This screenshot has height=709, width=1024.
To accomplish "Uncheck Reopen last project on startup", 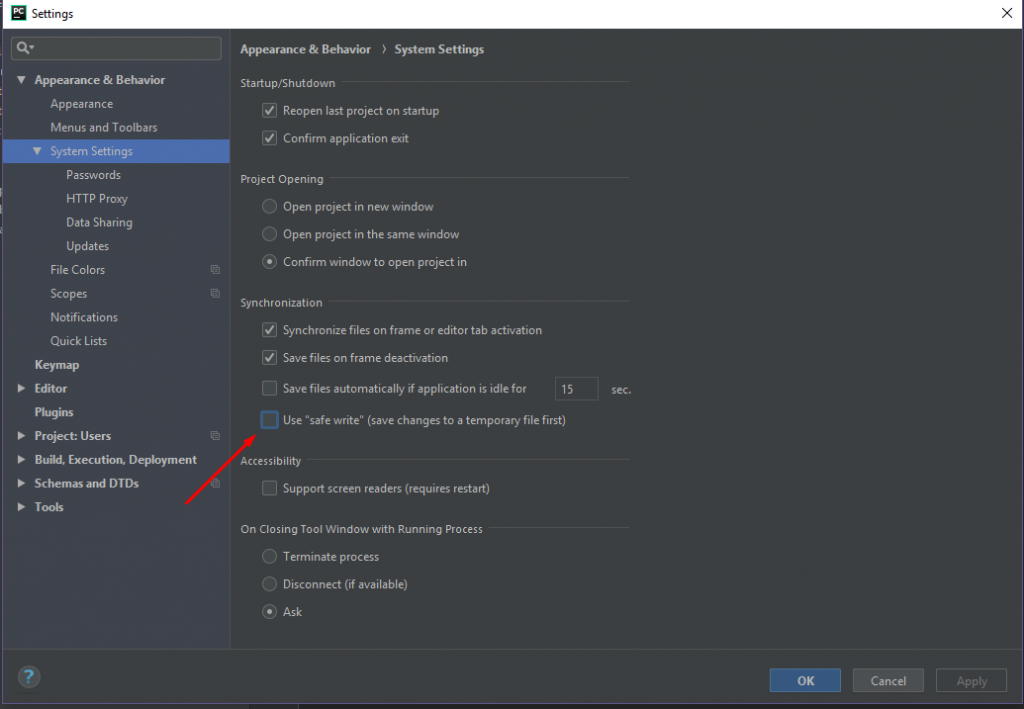I will pyautogui.click(x=269, y=111).
